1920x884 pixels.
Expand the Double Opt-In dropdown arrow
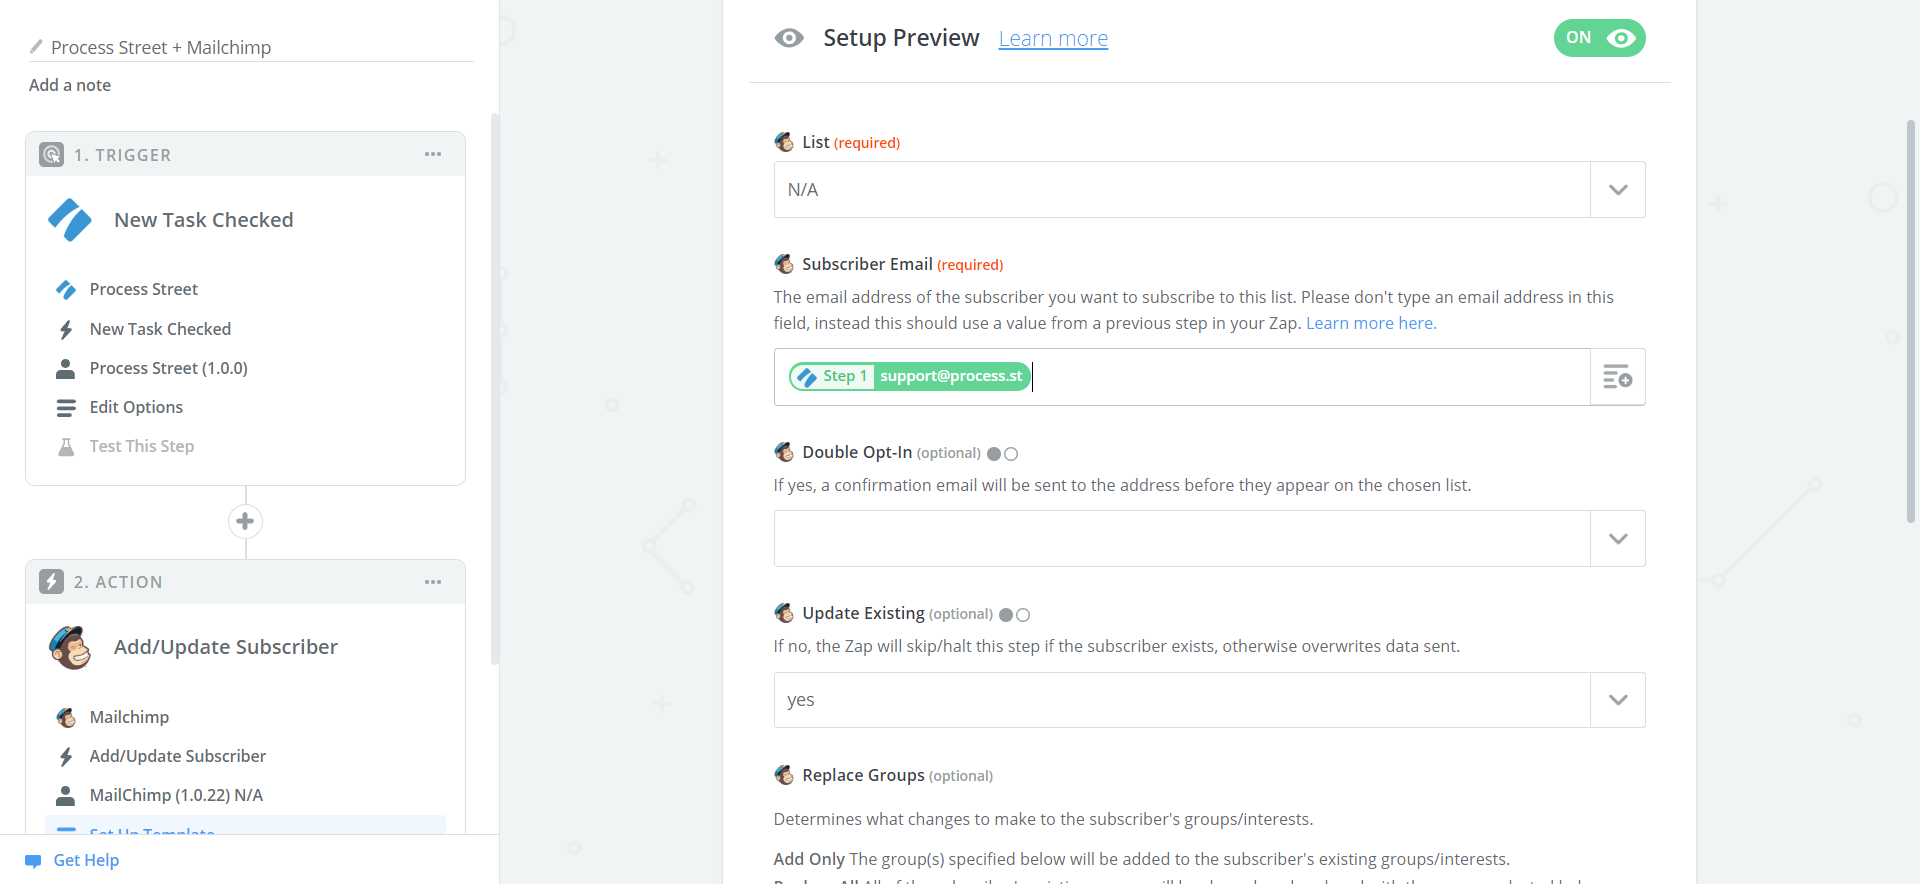coord(1618,539)
